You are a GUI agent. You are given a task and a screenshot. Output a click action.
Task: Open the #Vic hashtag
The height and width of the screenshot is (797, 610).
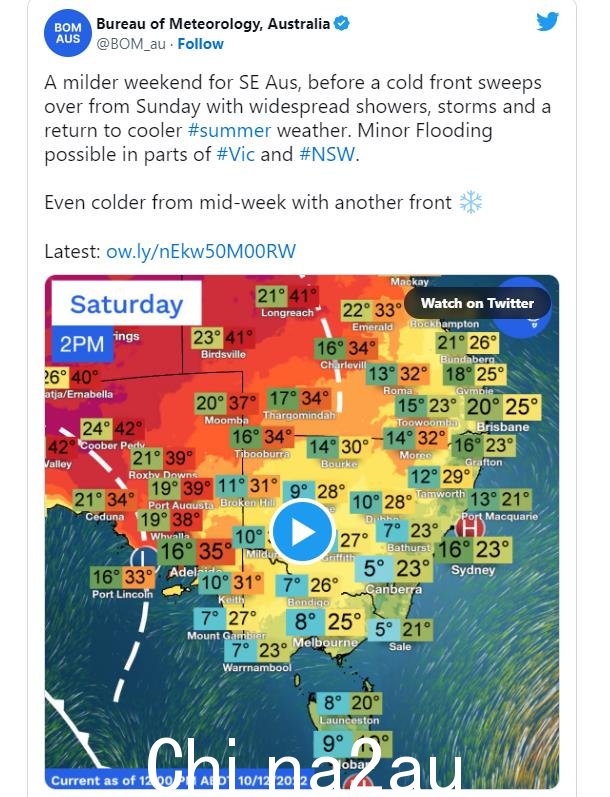(235, 154)
